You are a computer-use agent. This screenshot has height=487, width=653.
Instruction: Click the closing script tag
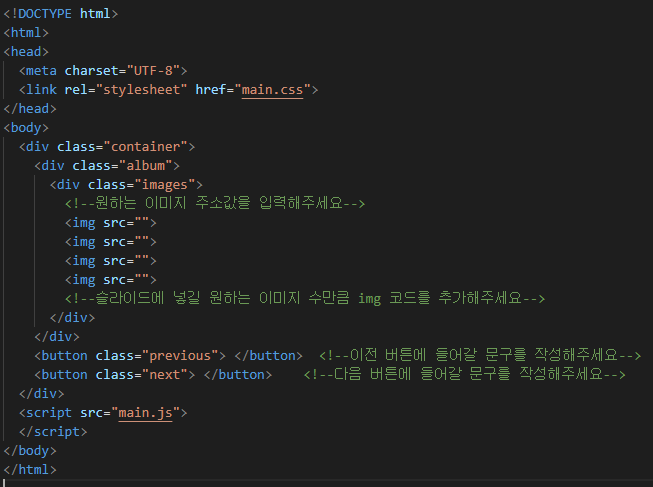53,432
